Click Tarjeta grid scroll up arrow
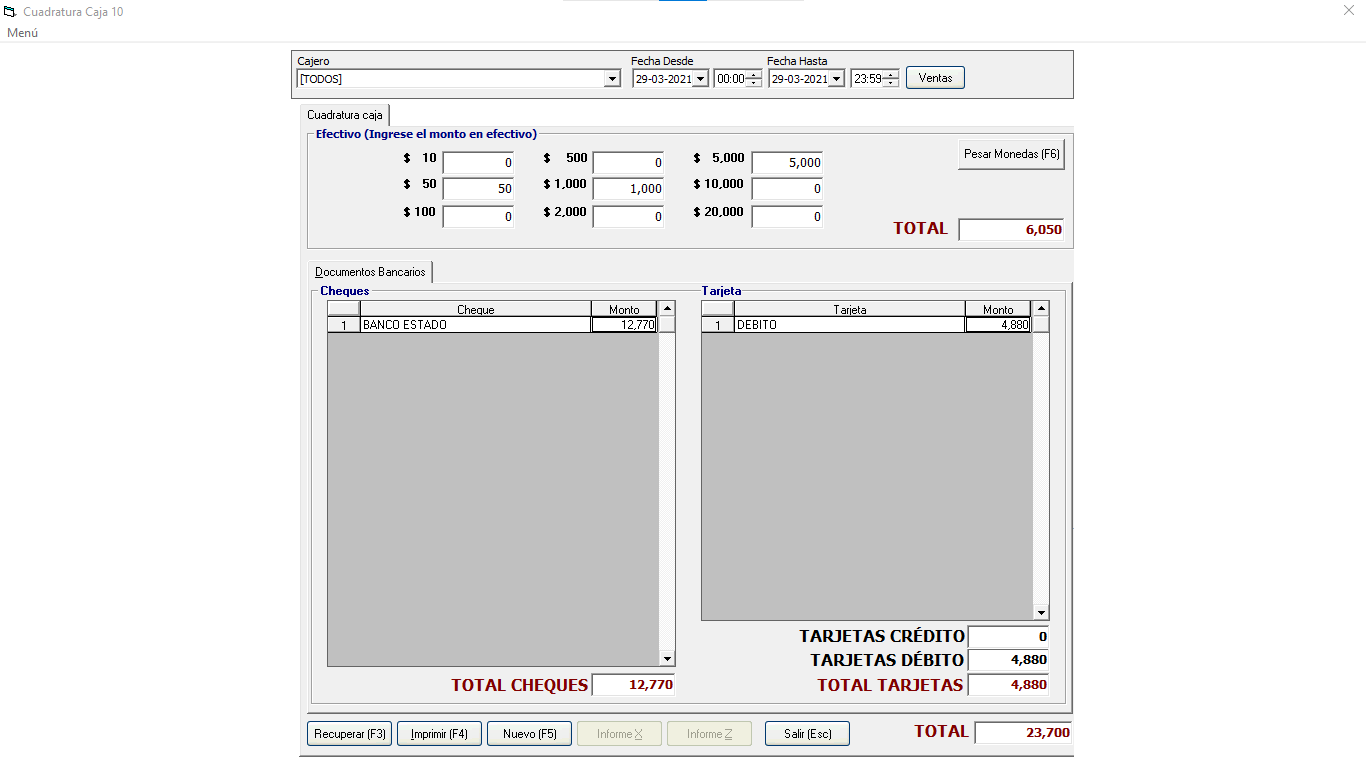This screenshot has height=768, width=1366. [x=1041, y=309]
